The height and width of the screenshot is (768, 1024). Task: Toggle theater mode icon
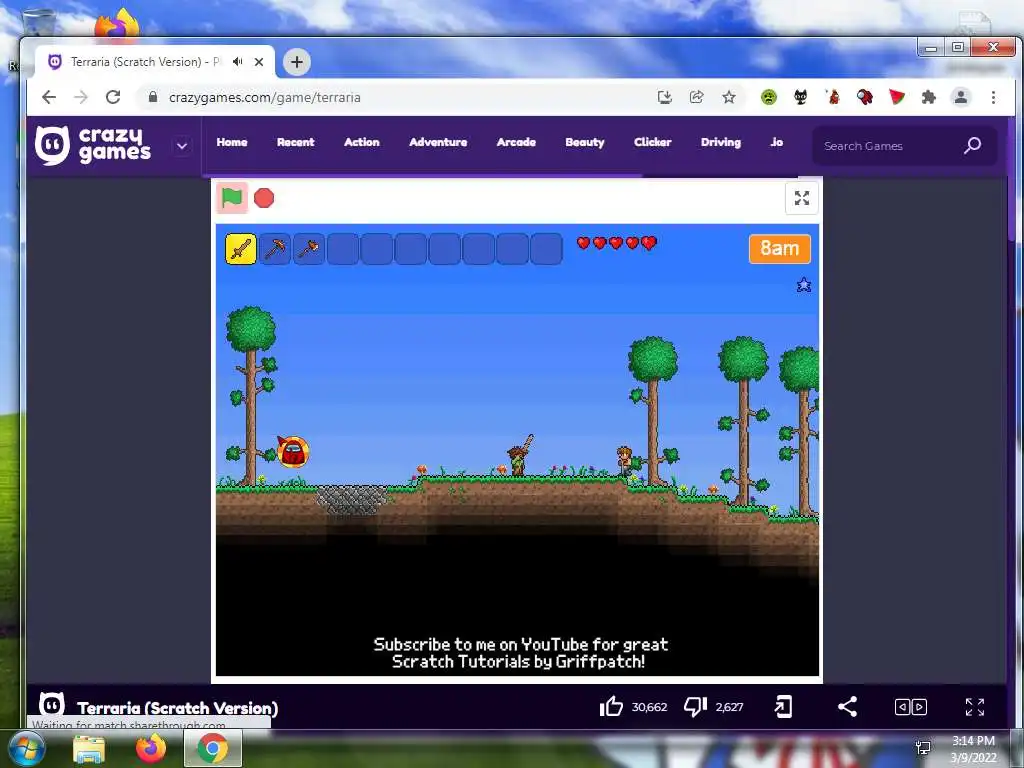(910, 707)
